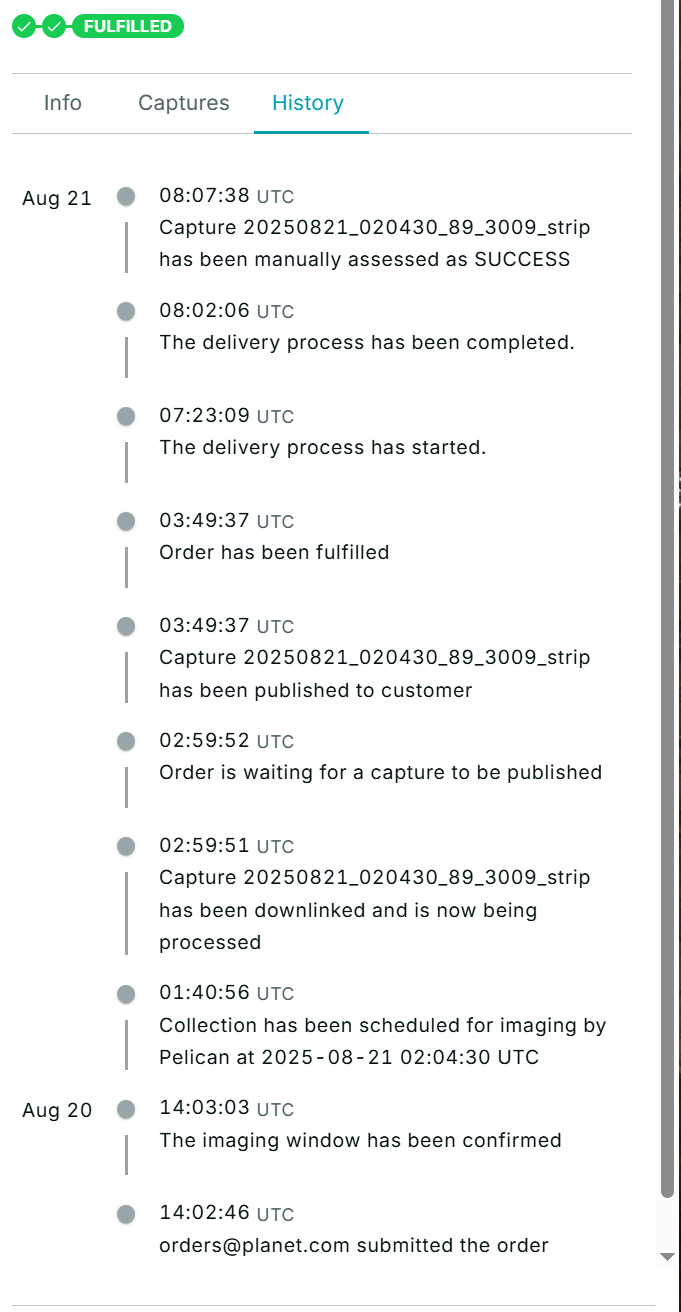The height and width of the screenshot is (1312, 681).
Task: Click the marker for capture published to customer
Action: [126, 626]
